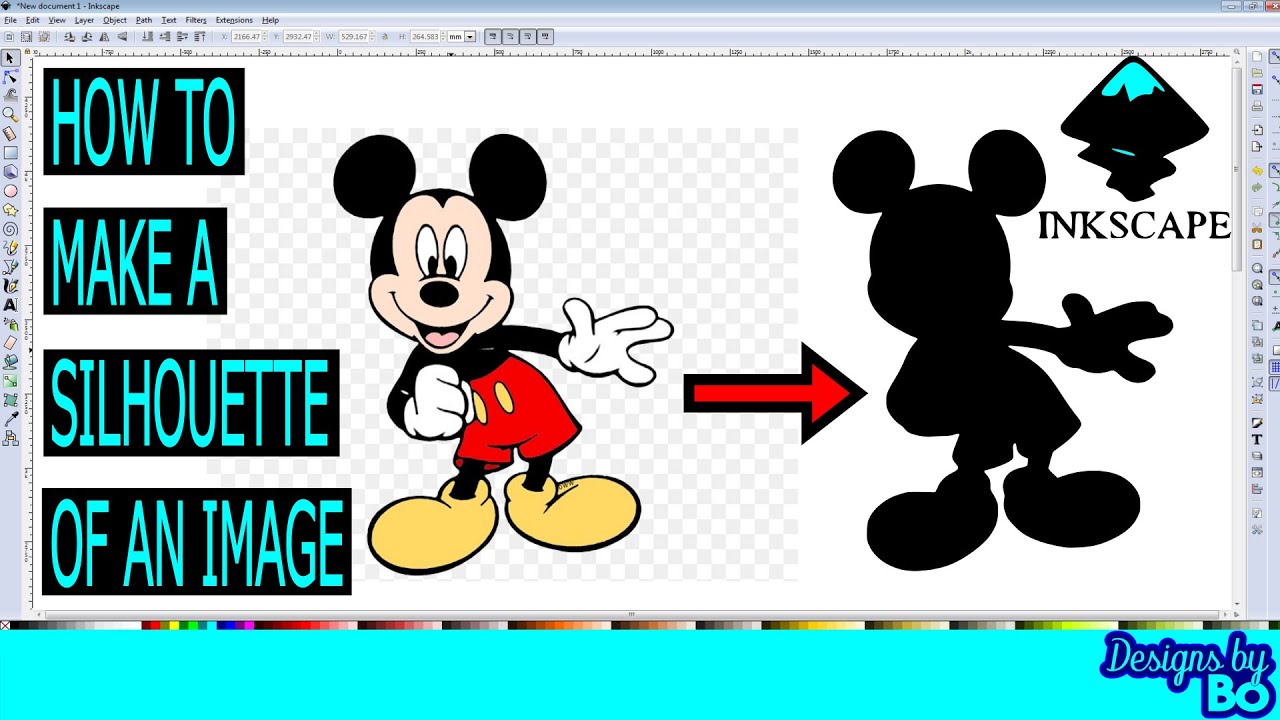Viewport: 1280px width, 720px height.
Task: Select the Gradient tool
Action: 10,381
